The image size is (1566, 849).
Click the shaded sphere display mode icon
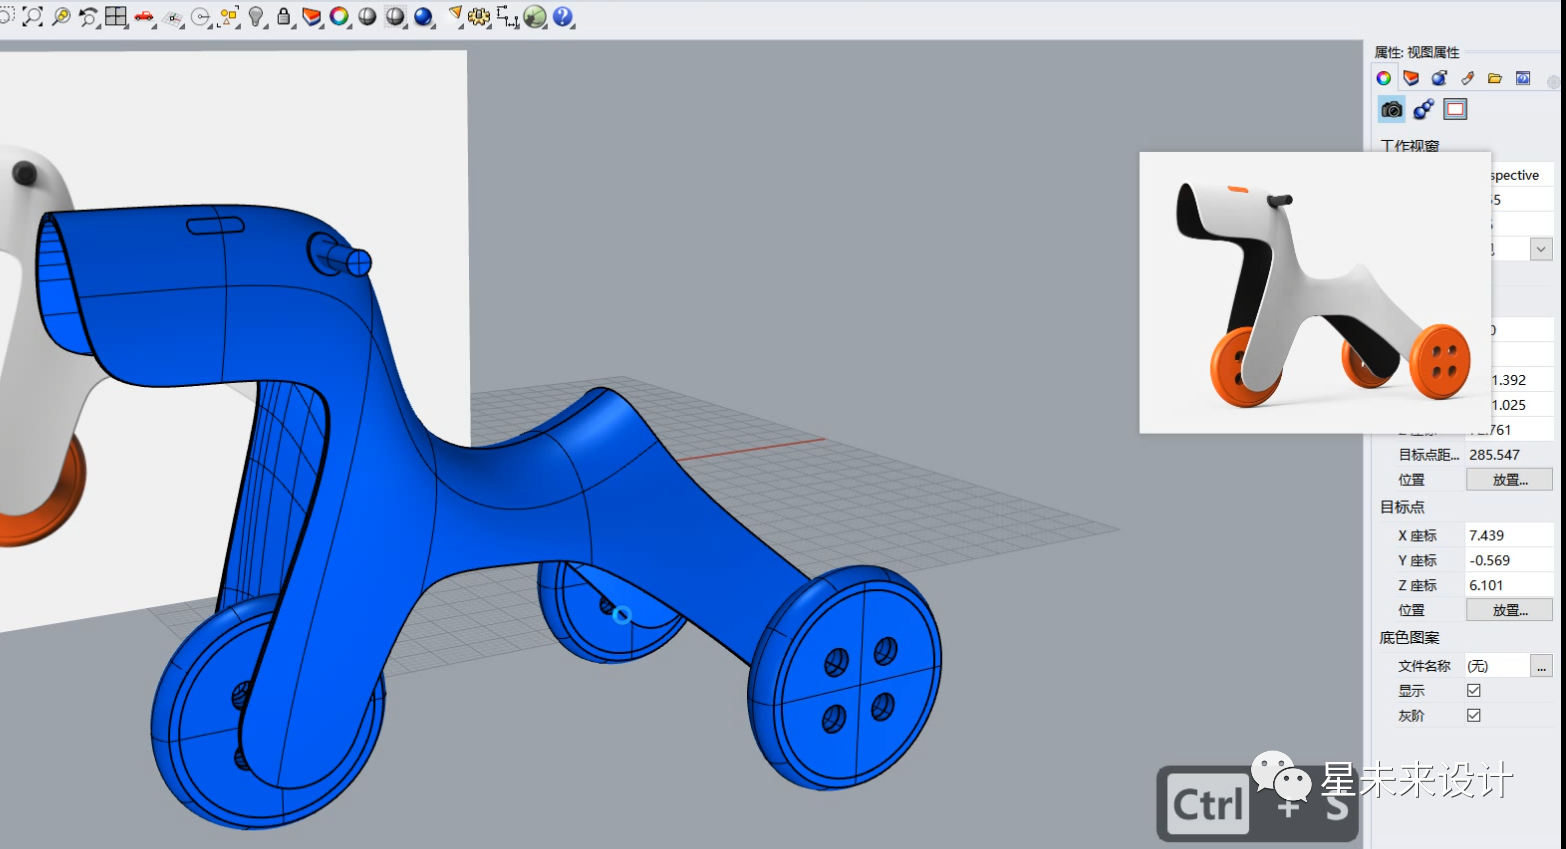tap(368, 17)
